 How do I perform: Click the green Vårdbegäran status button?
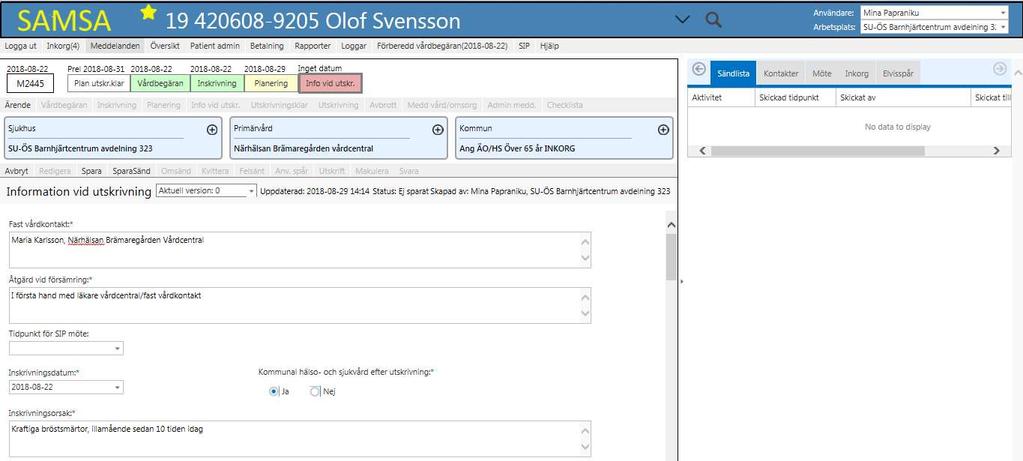click(160, 83)
